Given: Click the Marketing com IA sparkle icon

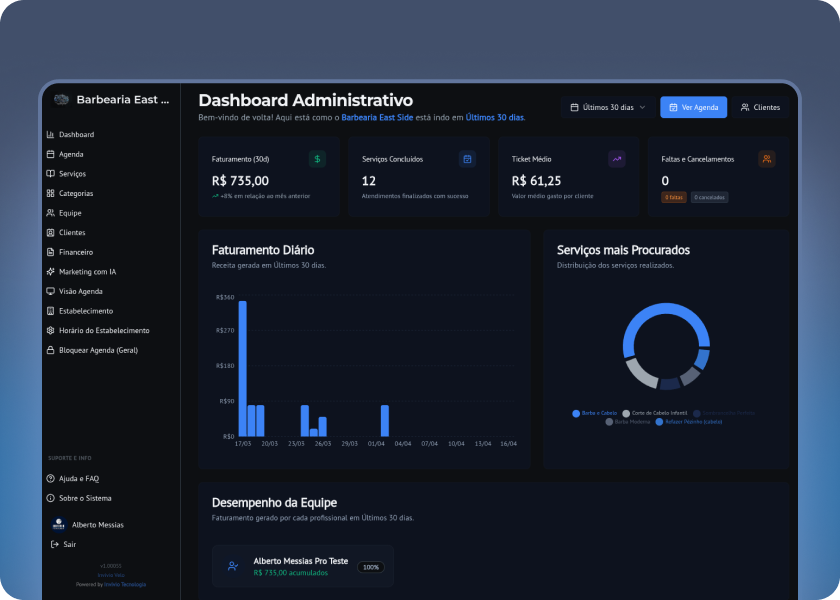Looking at the screenshot, I should [50, 272].
